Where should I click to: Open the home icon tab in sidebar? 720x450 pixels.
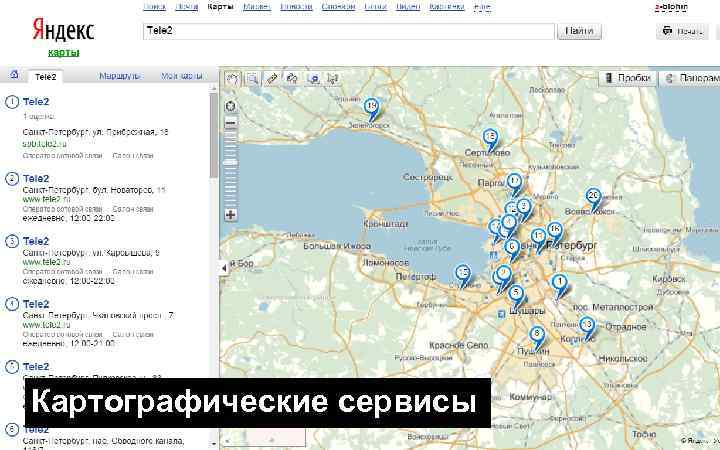pyautogui.click(x=14, y=74)
